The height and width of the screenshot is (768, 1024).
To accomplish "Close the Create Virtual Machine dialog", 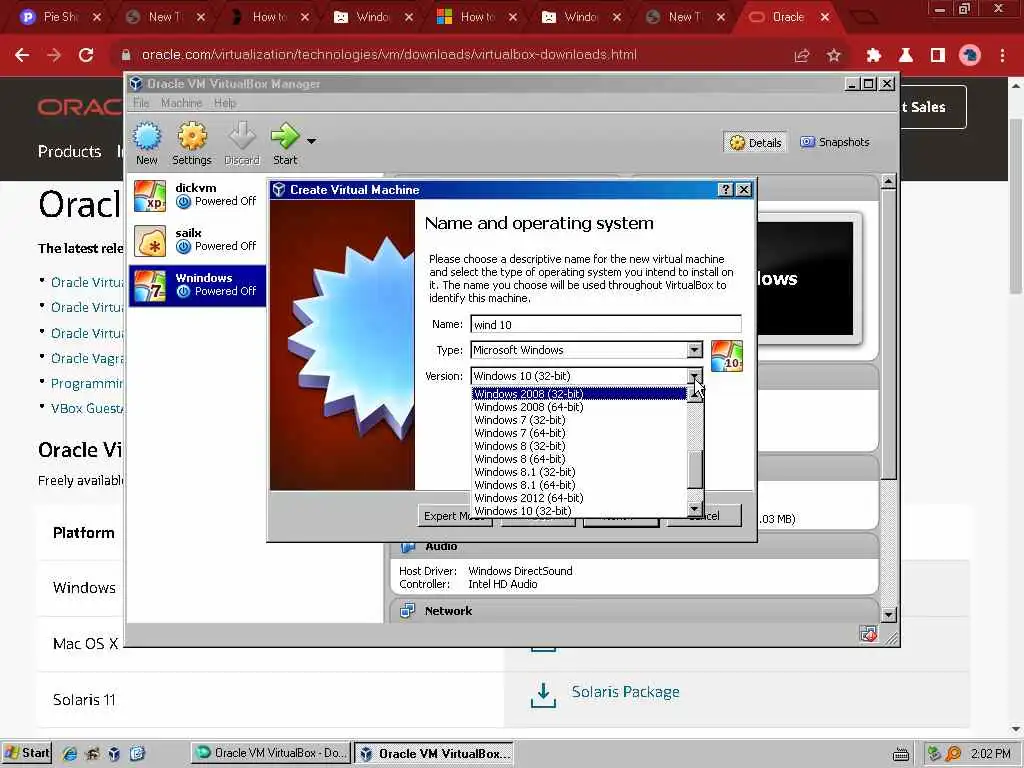I will pos(744,189).
